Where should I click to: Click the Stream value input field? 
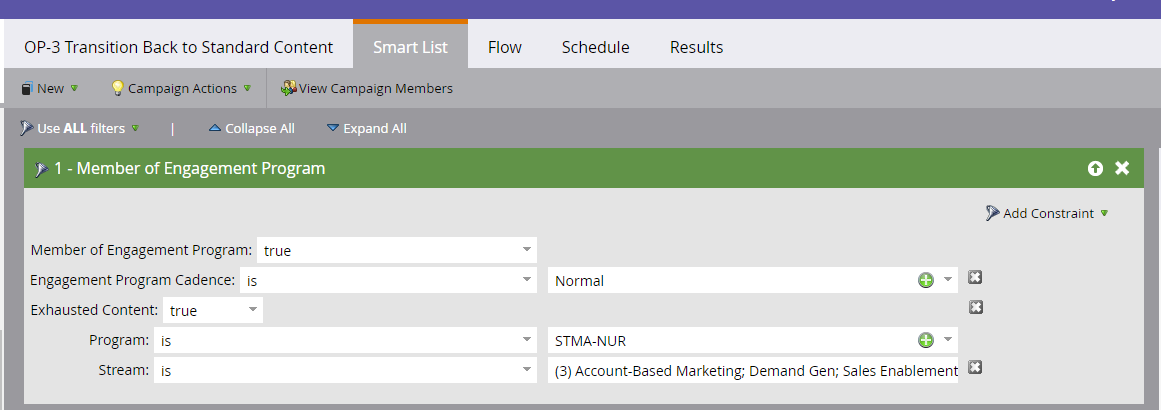click(753, 371)
